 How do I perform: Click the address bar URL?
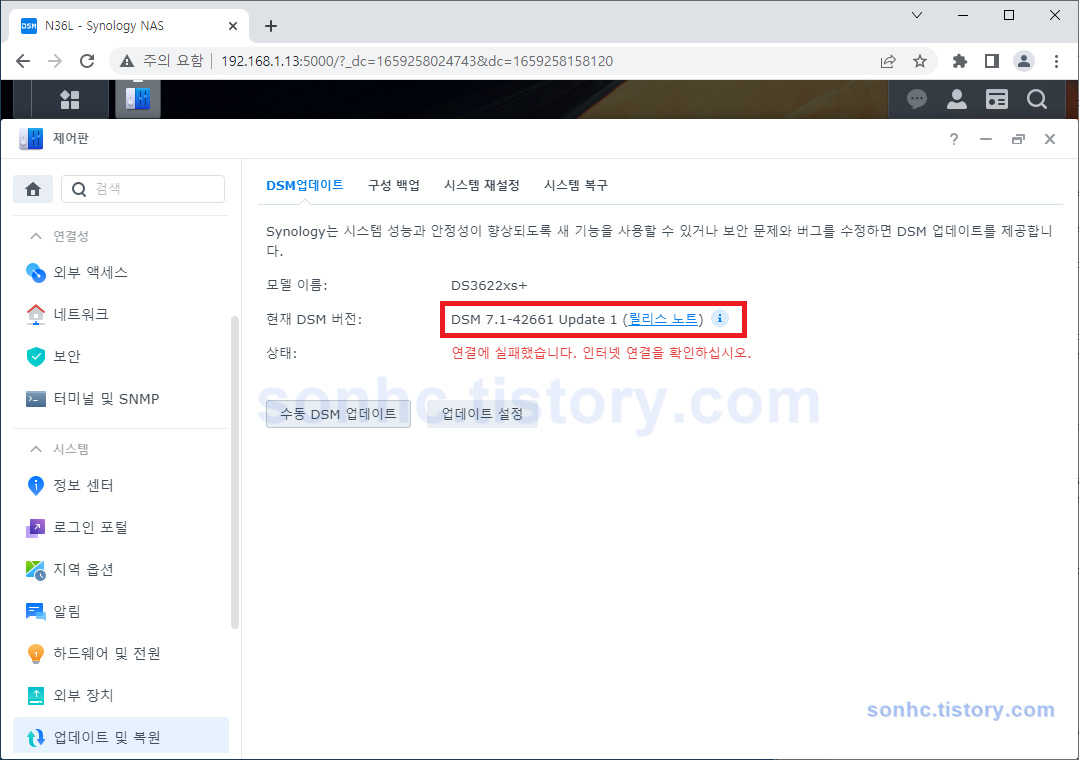(416, 61)
